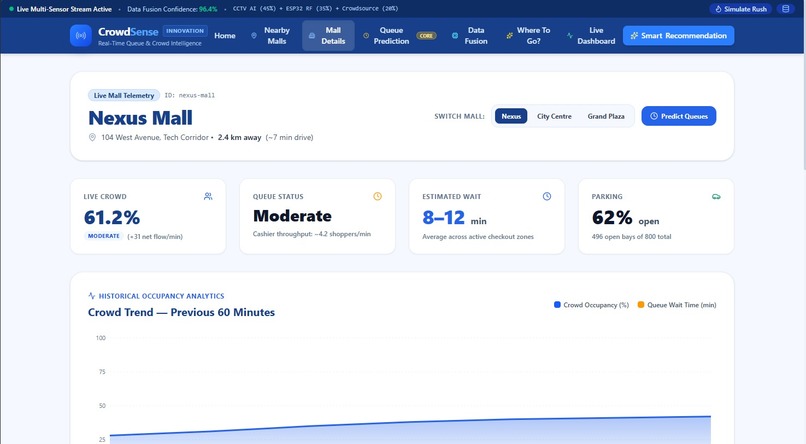Toggle Queue Wait Time (min) legend swatch
Viewport: 806px width, 444px height.
pos(641,305)
